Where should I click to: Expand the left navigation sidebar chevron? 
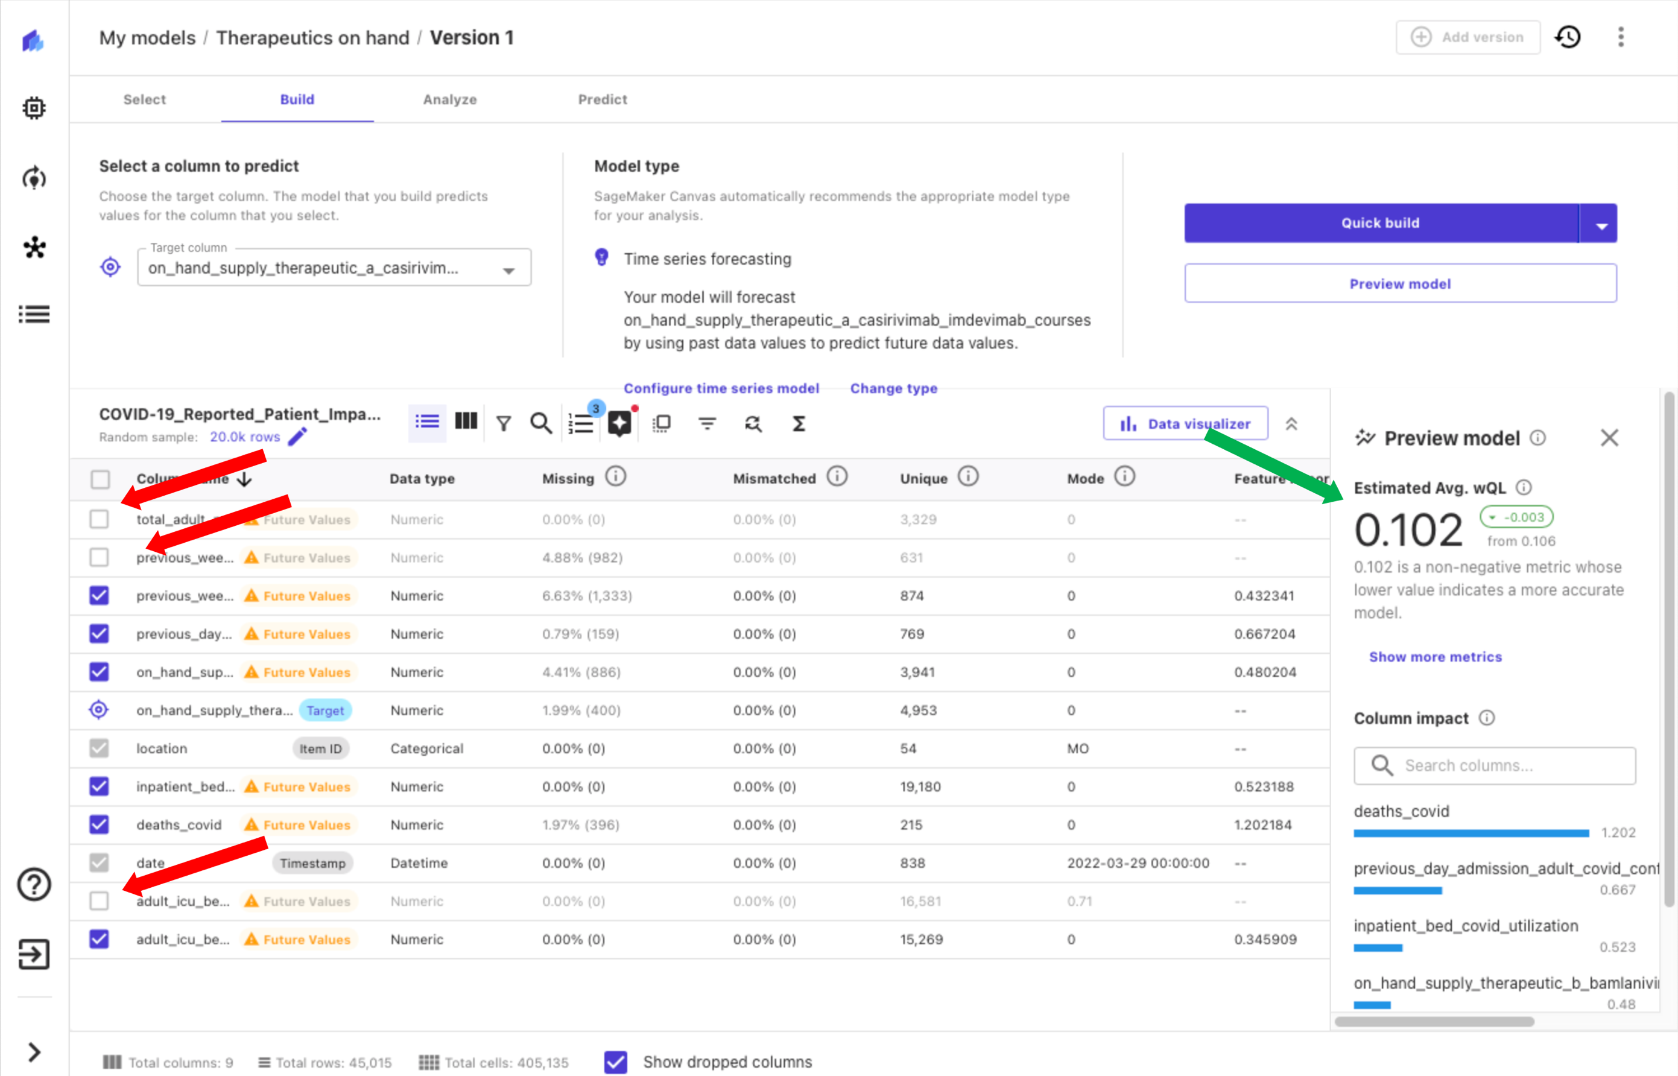[34, 1052]
